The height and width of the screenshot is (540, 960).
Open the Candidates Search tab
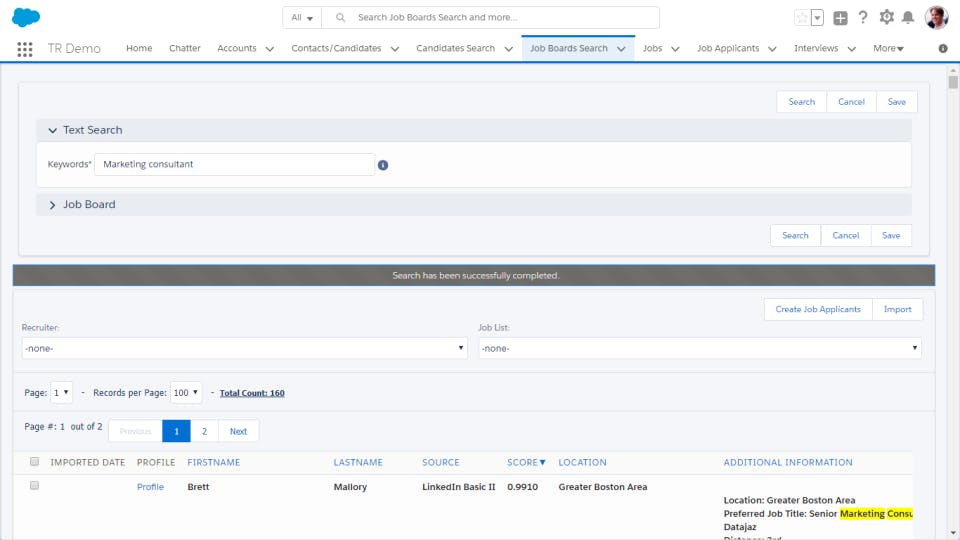(456, 48)
